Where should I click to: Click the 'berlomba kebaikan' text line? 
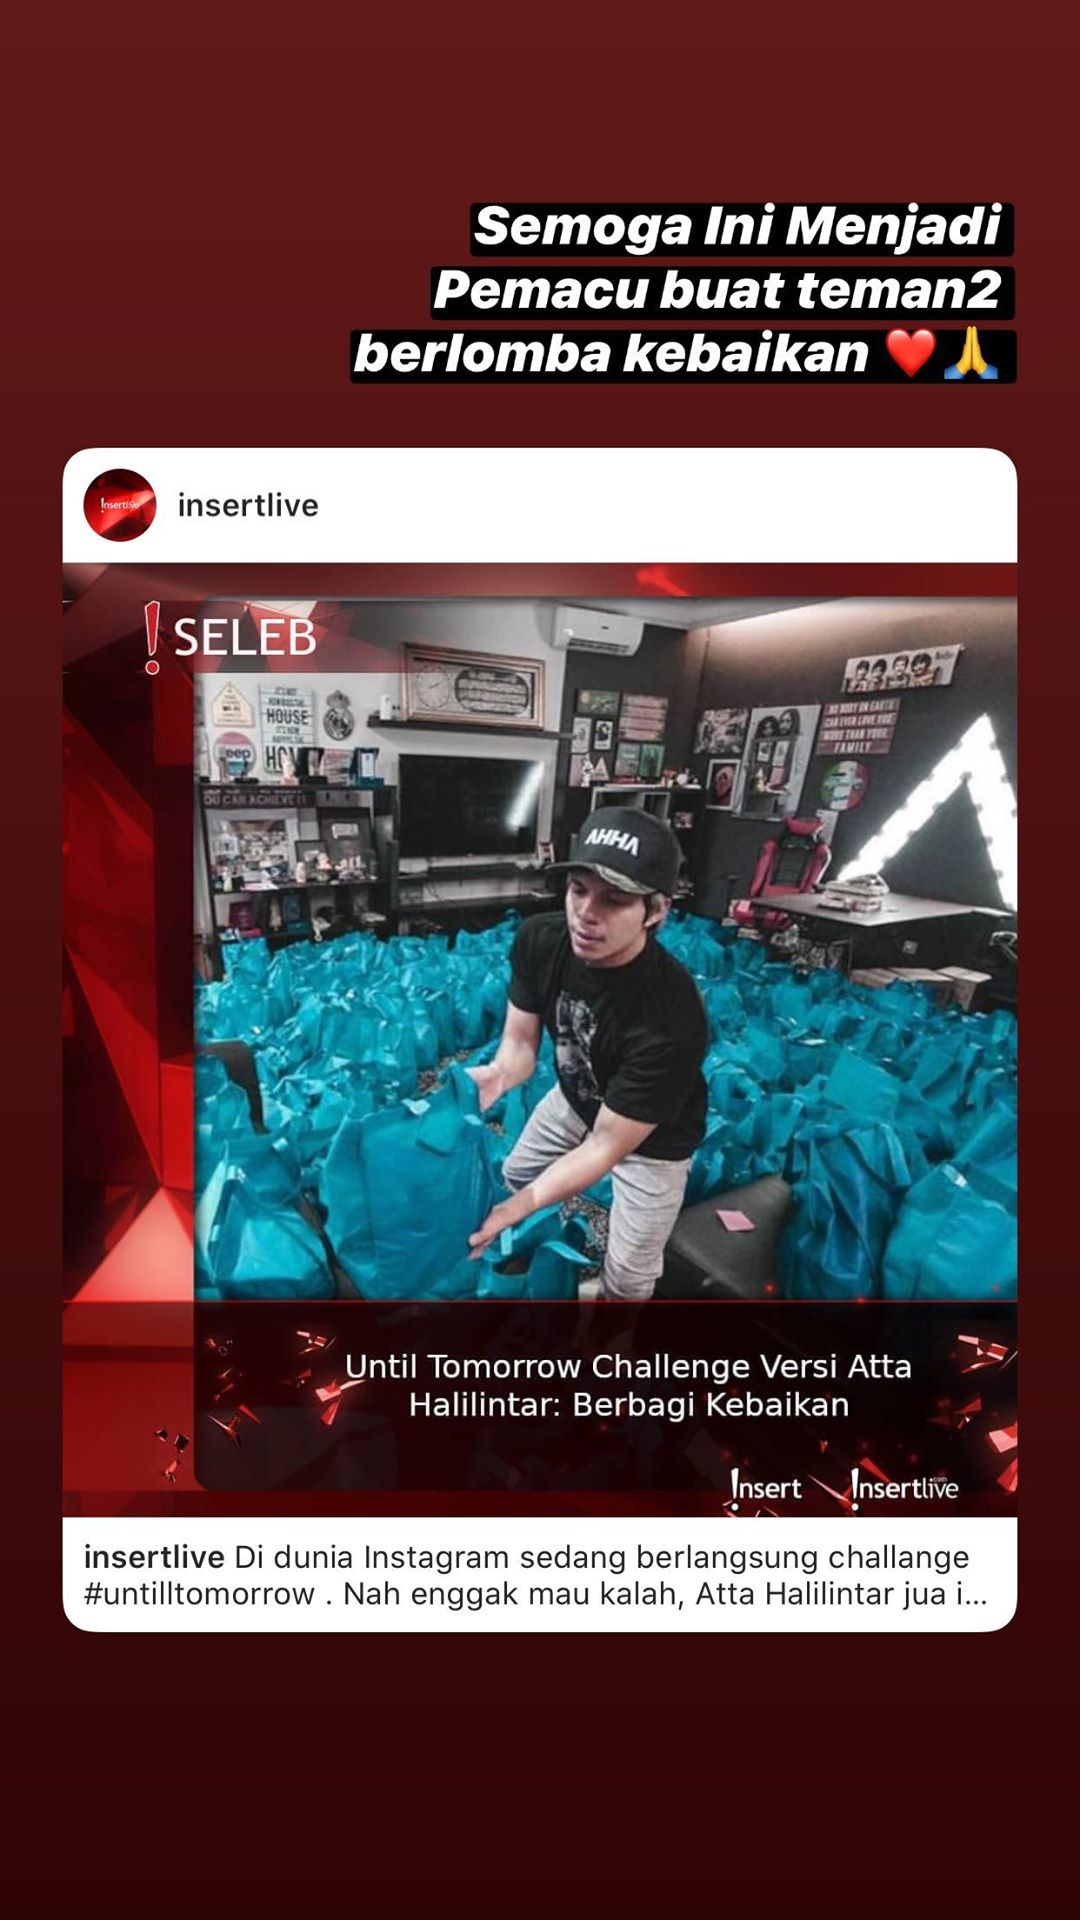612,354
